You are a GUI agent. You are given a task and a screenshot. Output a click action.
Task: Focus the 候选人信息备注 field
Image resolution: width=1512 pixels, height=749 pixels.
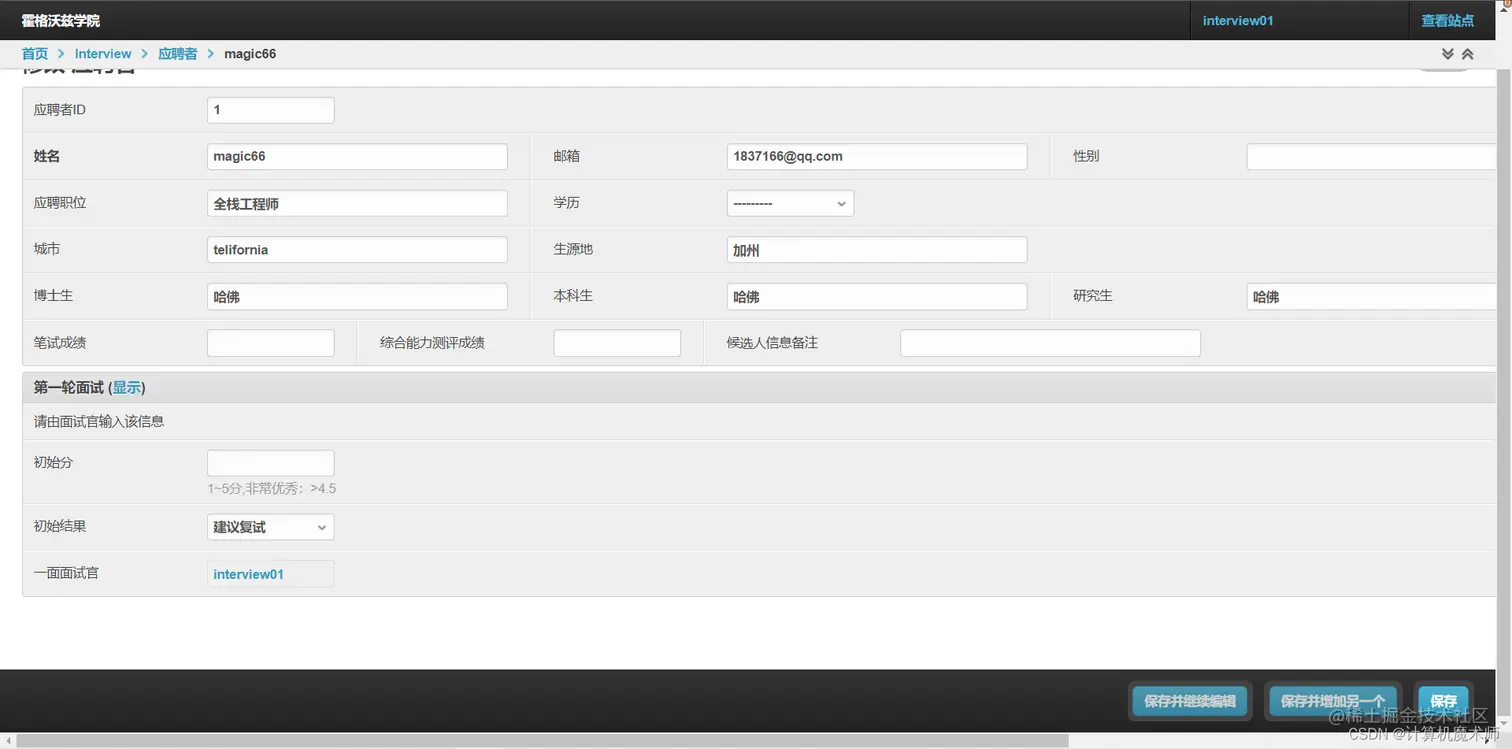point(1050,343)
